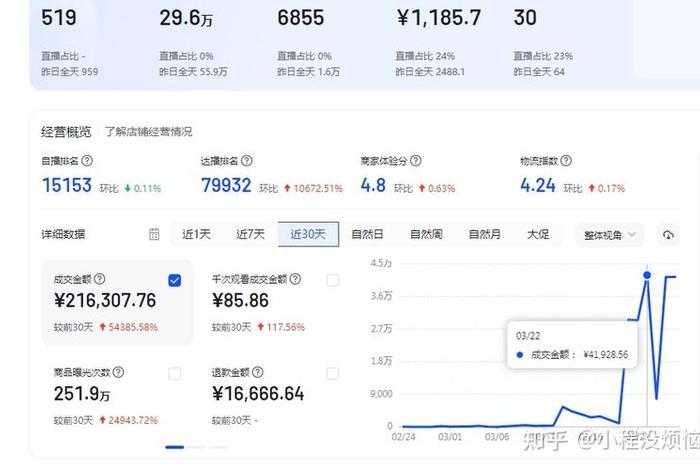The width and height of the screenshot is (700, 470).
Task: Switch to the 近7天 tab
Action: 250,234
